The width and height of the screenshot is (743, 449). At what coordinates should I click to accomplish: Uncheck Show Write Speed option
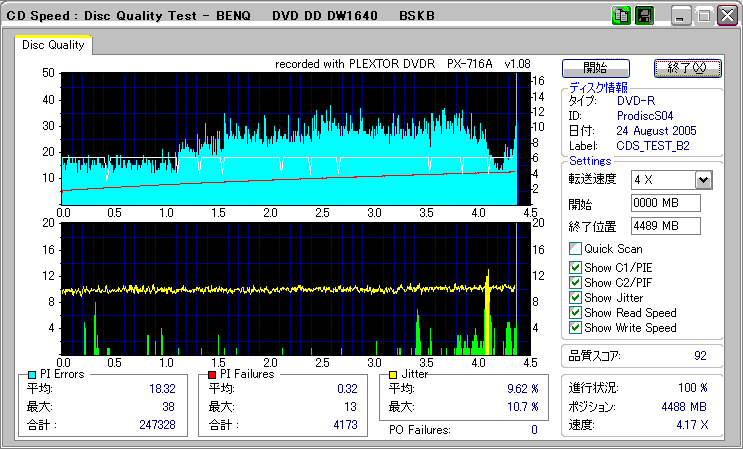click(575, 327)
